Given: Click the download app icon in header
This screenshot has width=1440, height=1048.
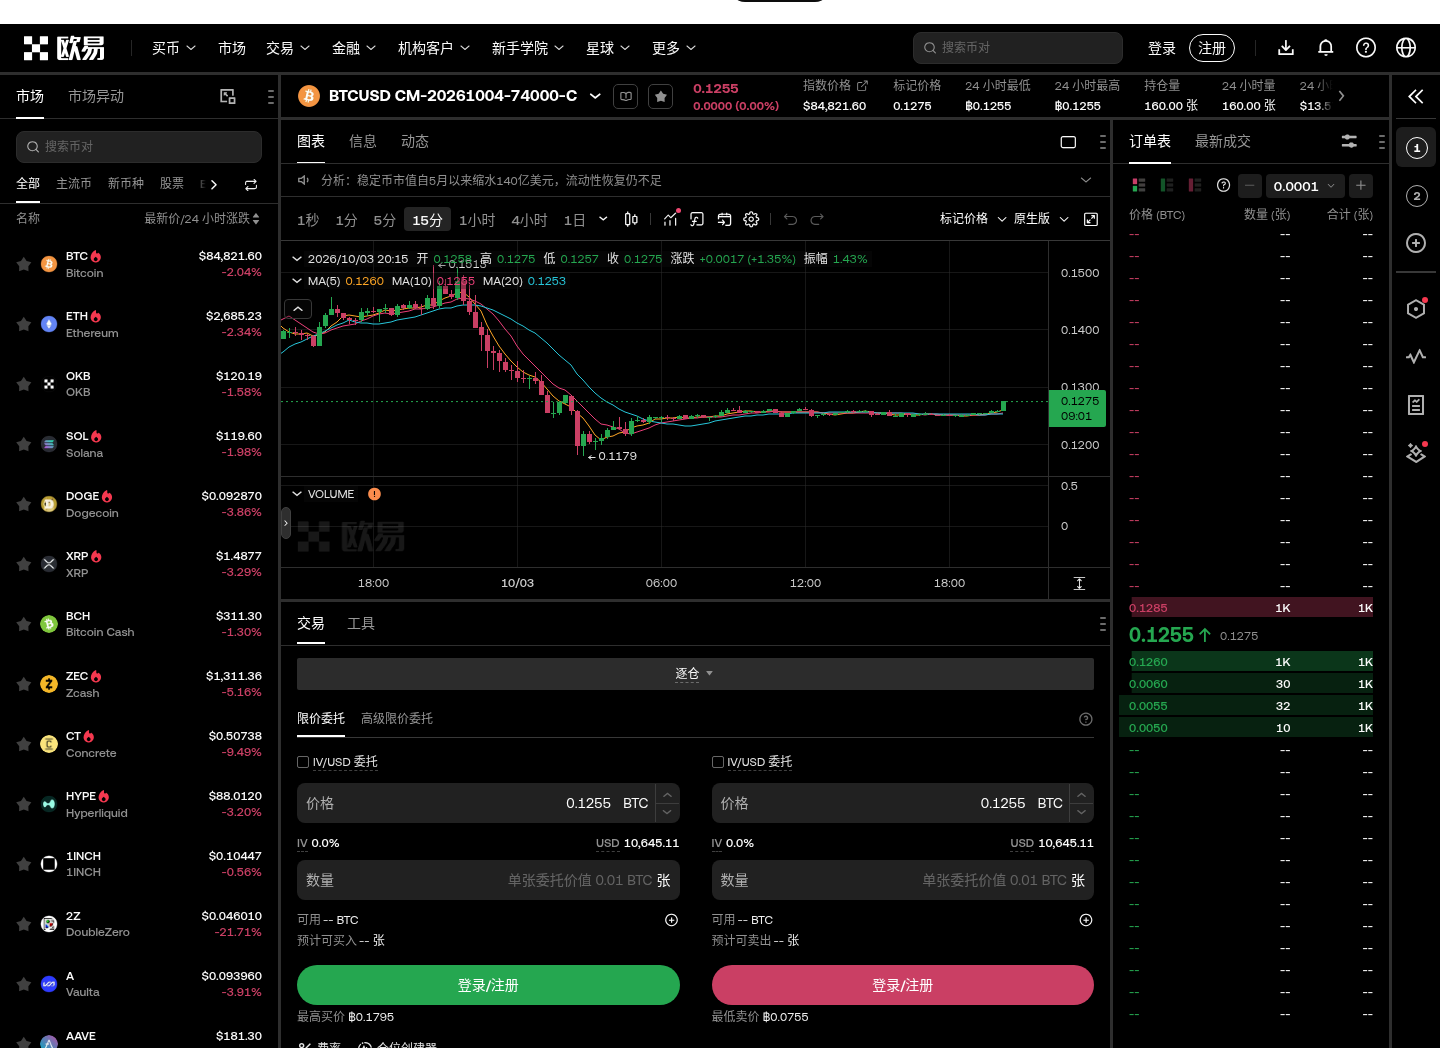Looking at the screenshot, I should click(1286, 48).
